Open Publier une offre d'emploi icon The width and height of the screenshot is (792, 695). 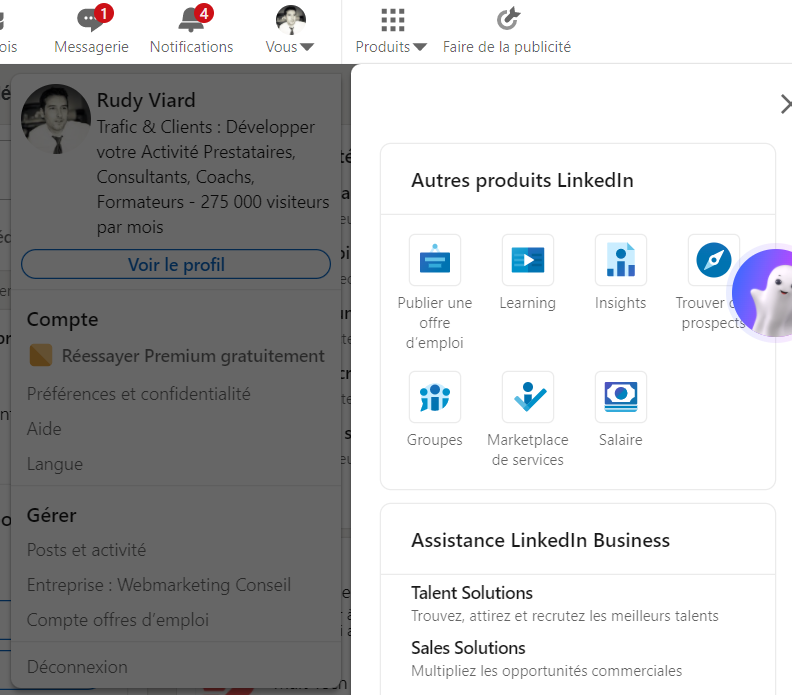pyautogui.click(x=435, y=260)
